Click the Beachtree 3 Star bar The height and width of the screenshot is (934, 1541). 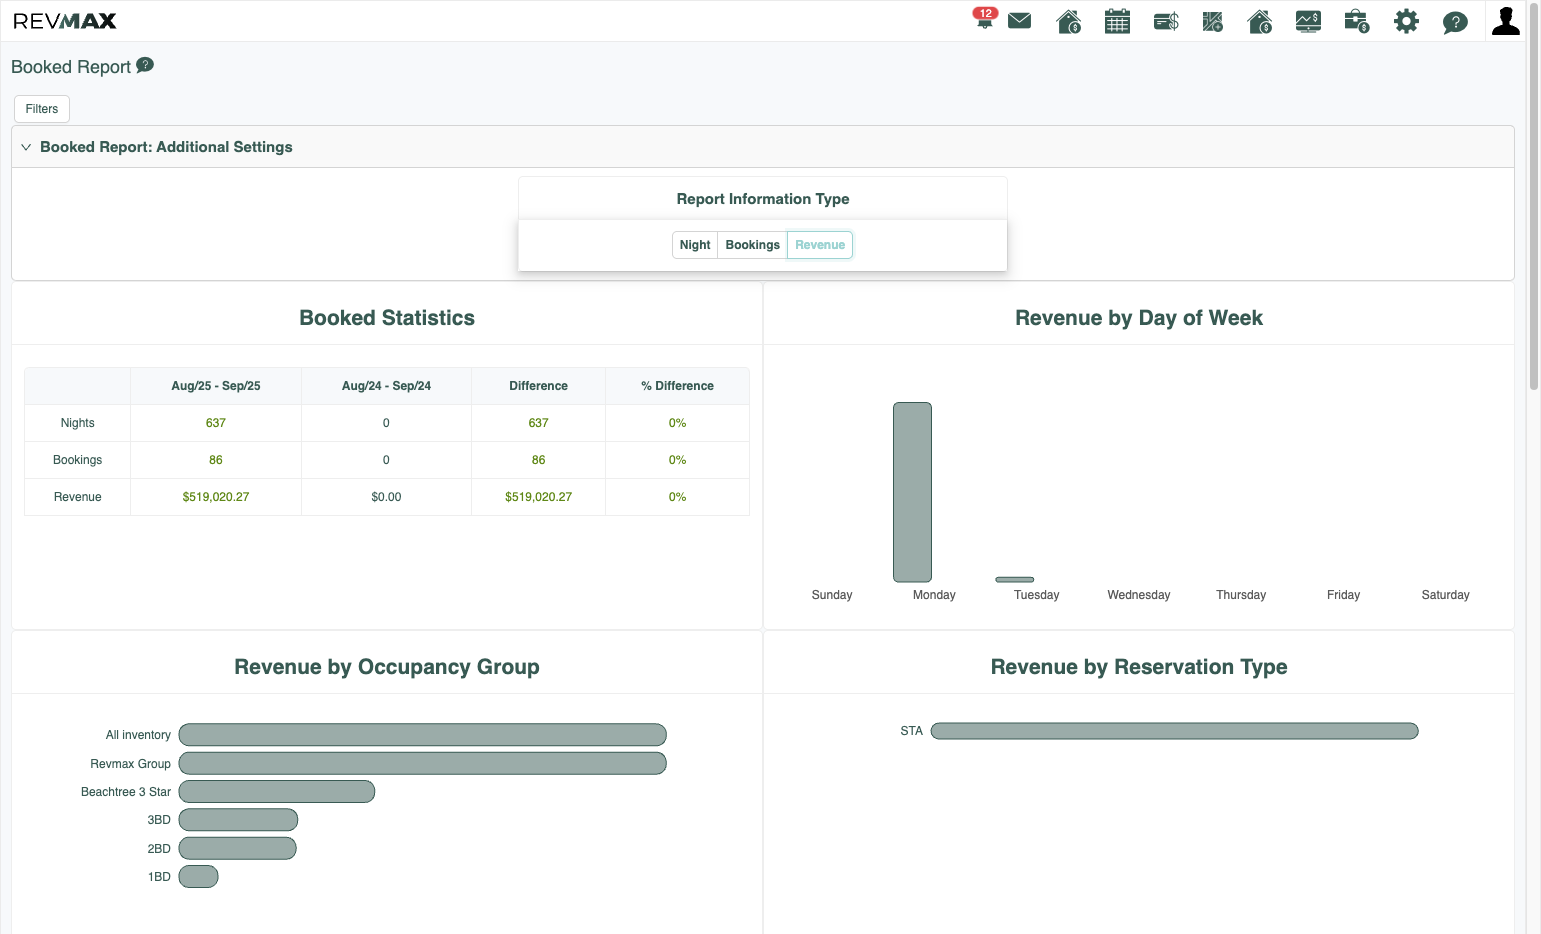[x=277, y=791]
